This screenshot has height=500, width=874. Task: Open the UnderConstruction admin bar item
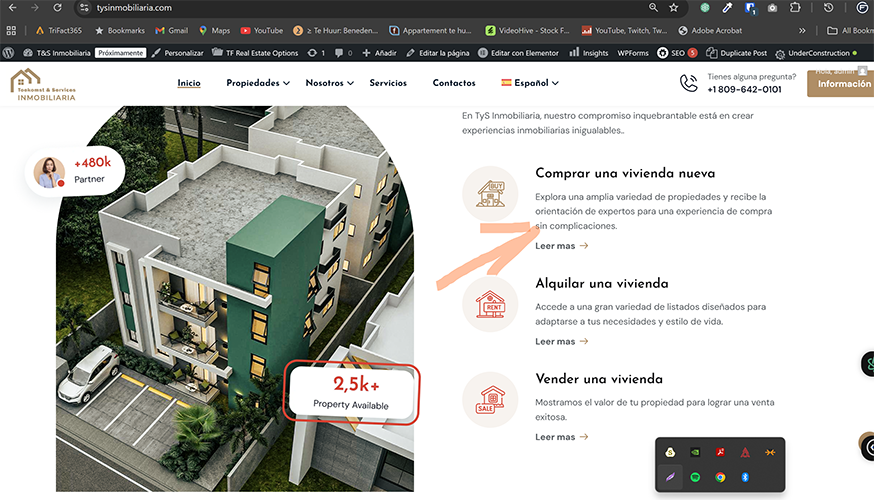coord(816,53)
